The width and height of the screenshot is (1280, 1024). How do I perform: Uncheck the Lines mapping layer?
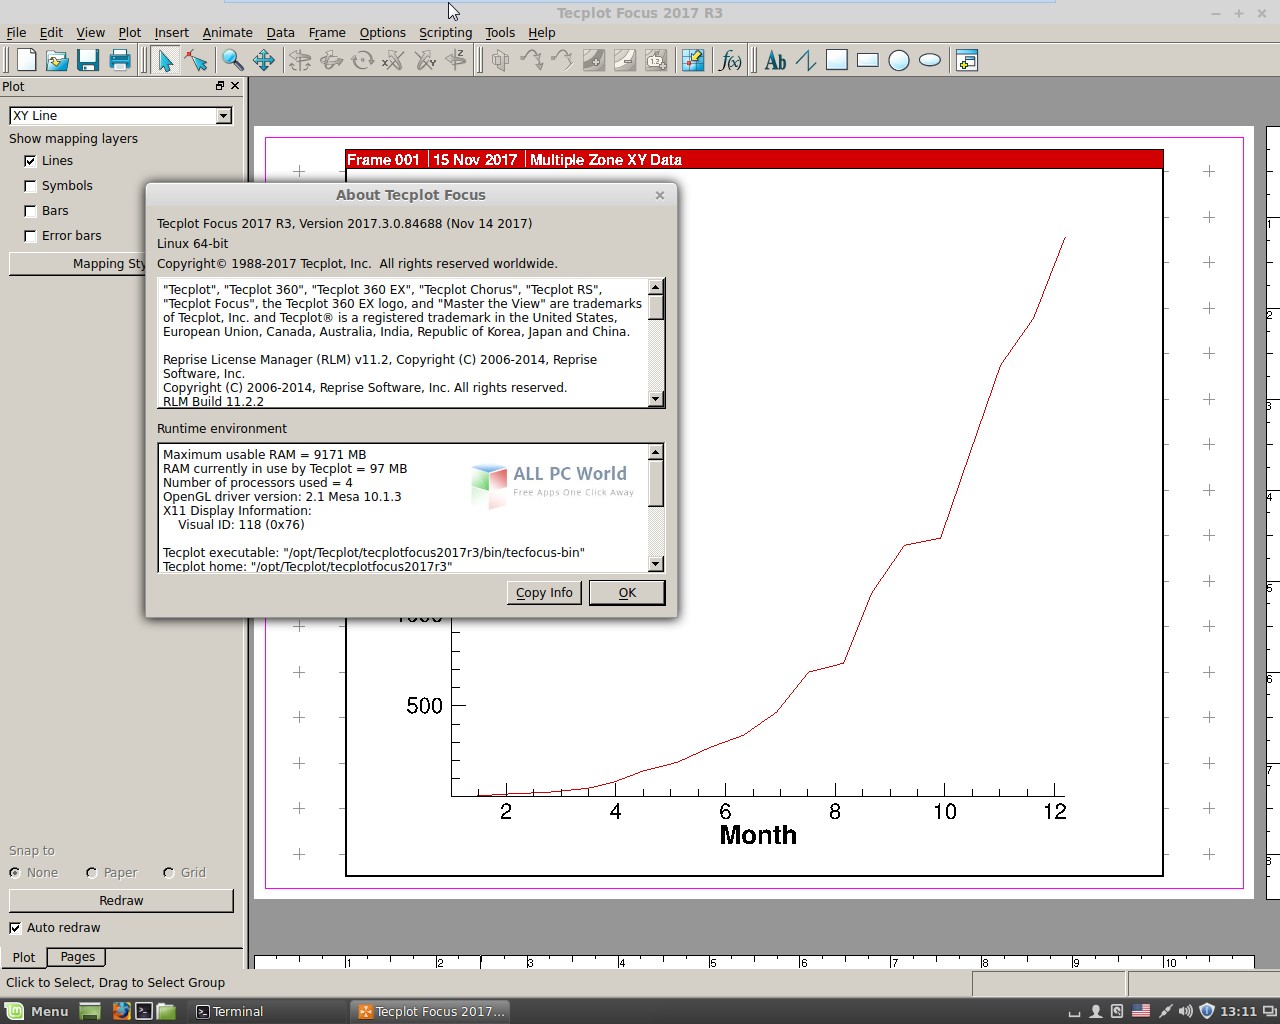[30, 160]
